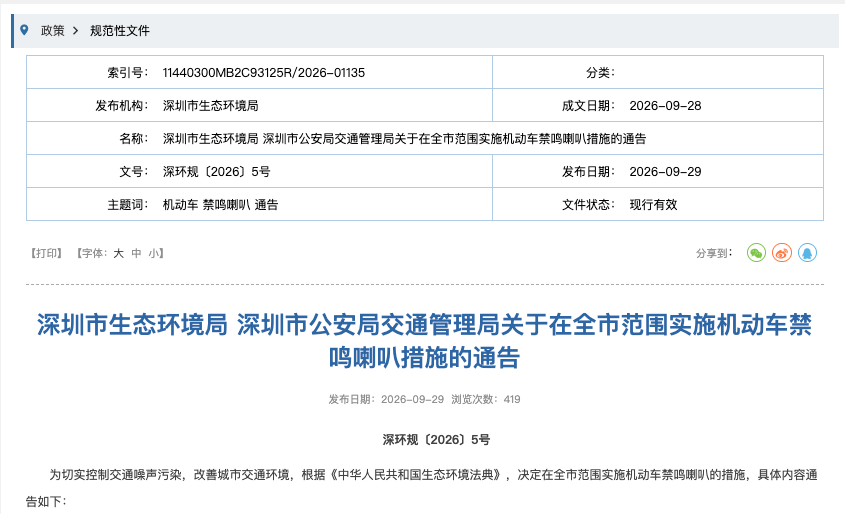The image size is (845, 514).
Task: Click 发布日期 2026-09-29 below headline
Action: (386, 399)
